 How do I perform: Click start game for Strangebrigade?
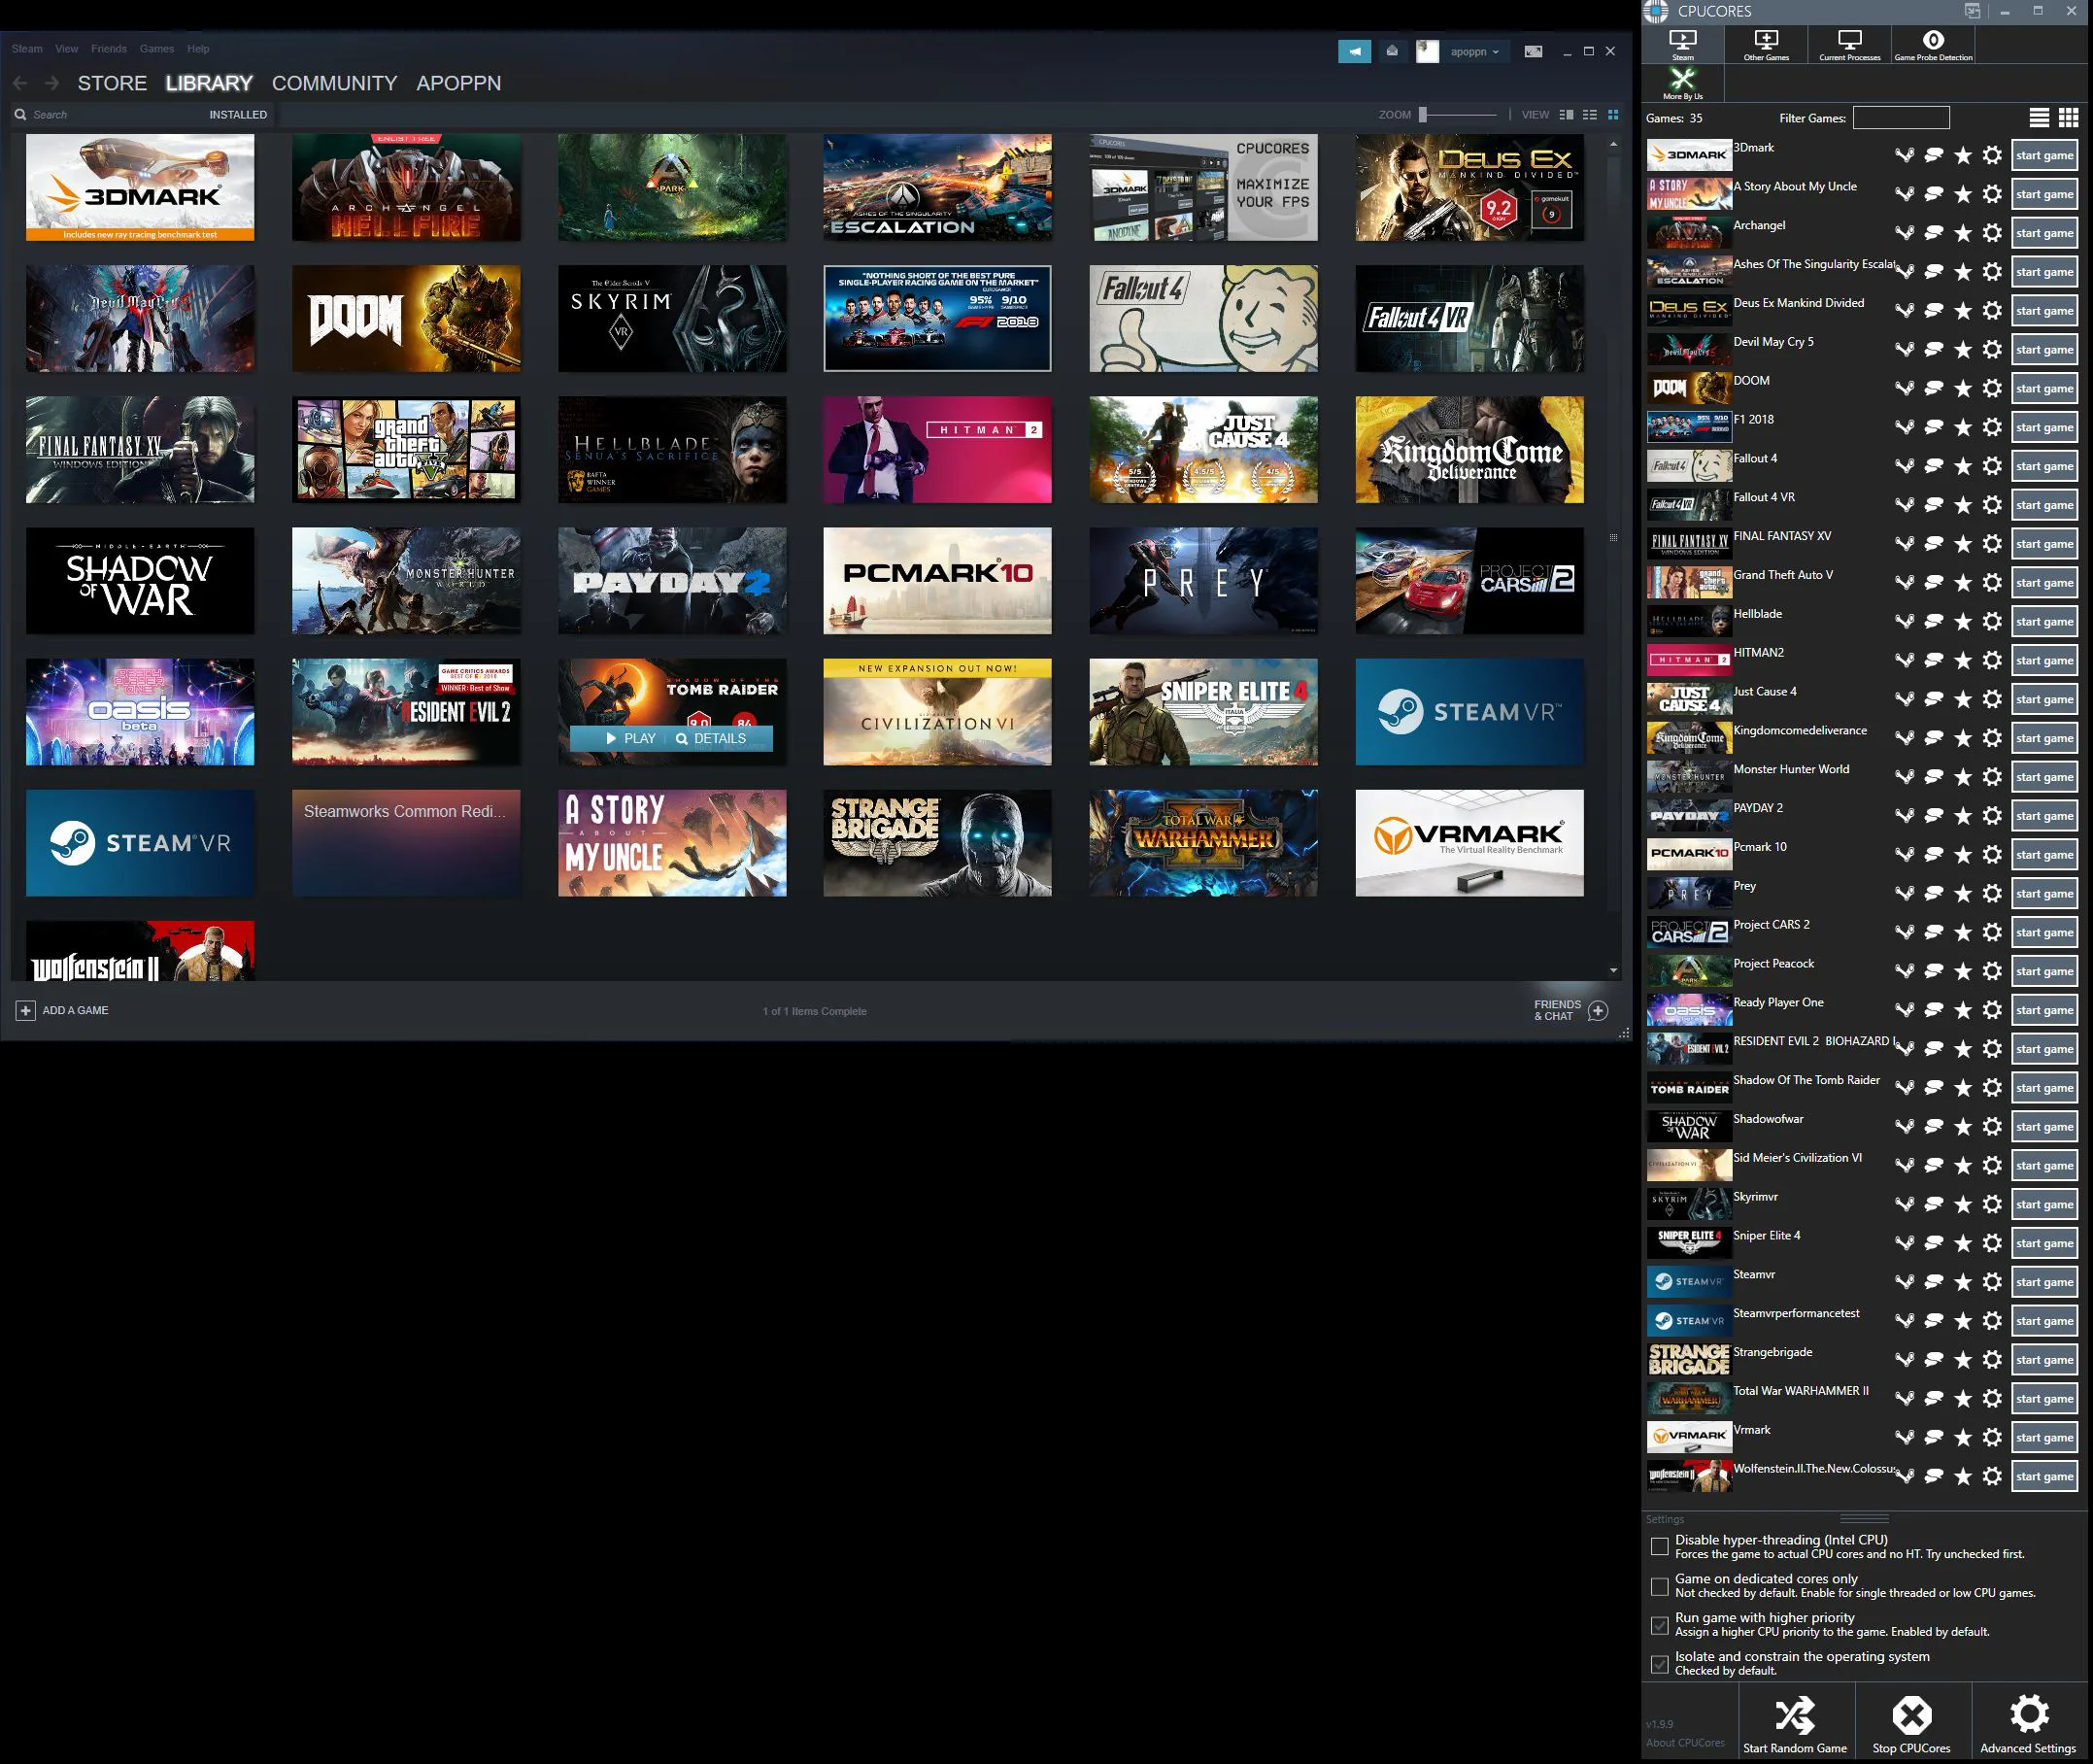pyautogui.click(x=2044, y=1360)
